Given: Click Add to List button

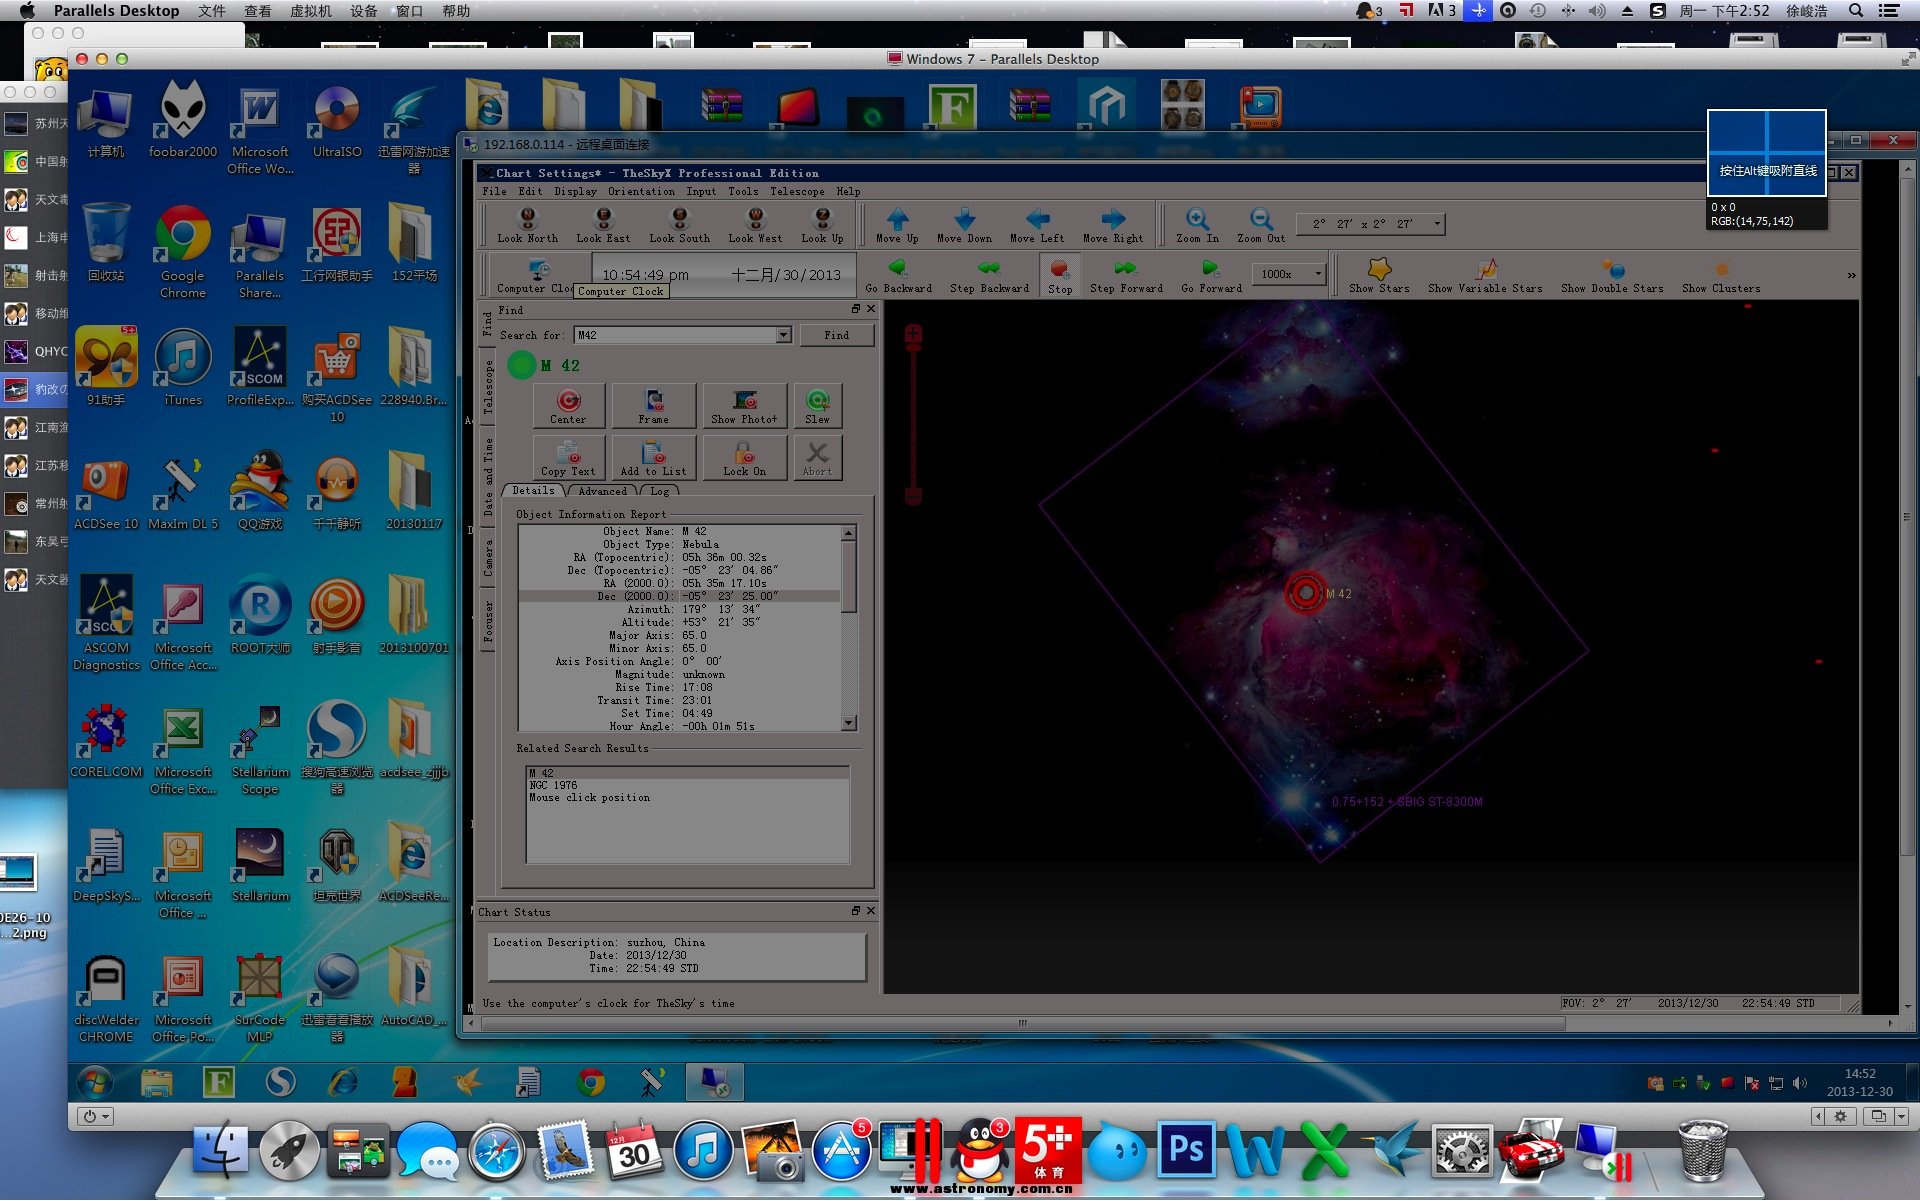Looking at the screenshot, I should coord(654,458).
